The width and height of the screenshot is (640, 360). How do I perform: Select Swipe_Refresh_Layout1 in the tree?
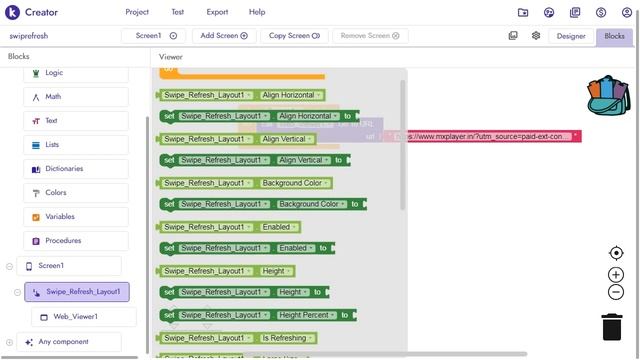(x=77, y=292)
